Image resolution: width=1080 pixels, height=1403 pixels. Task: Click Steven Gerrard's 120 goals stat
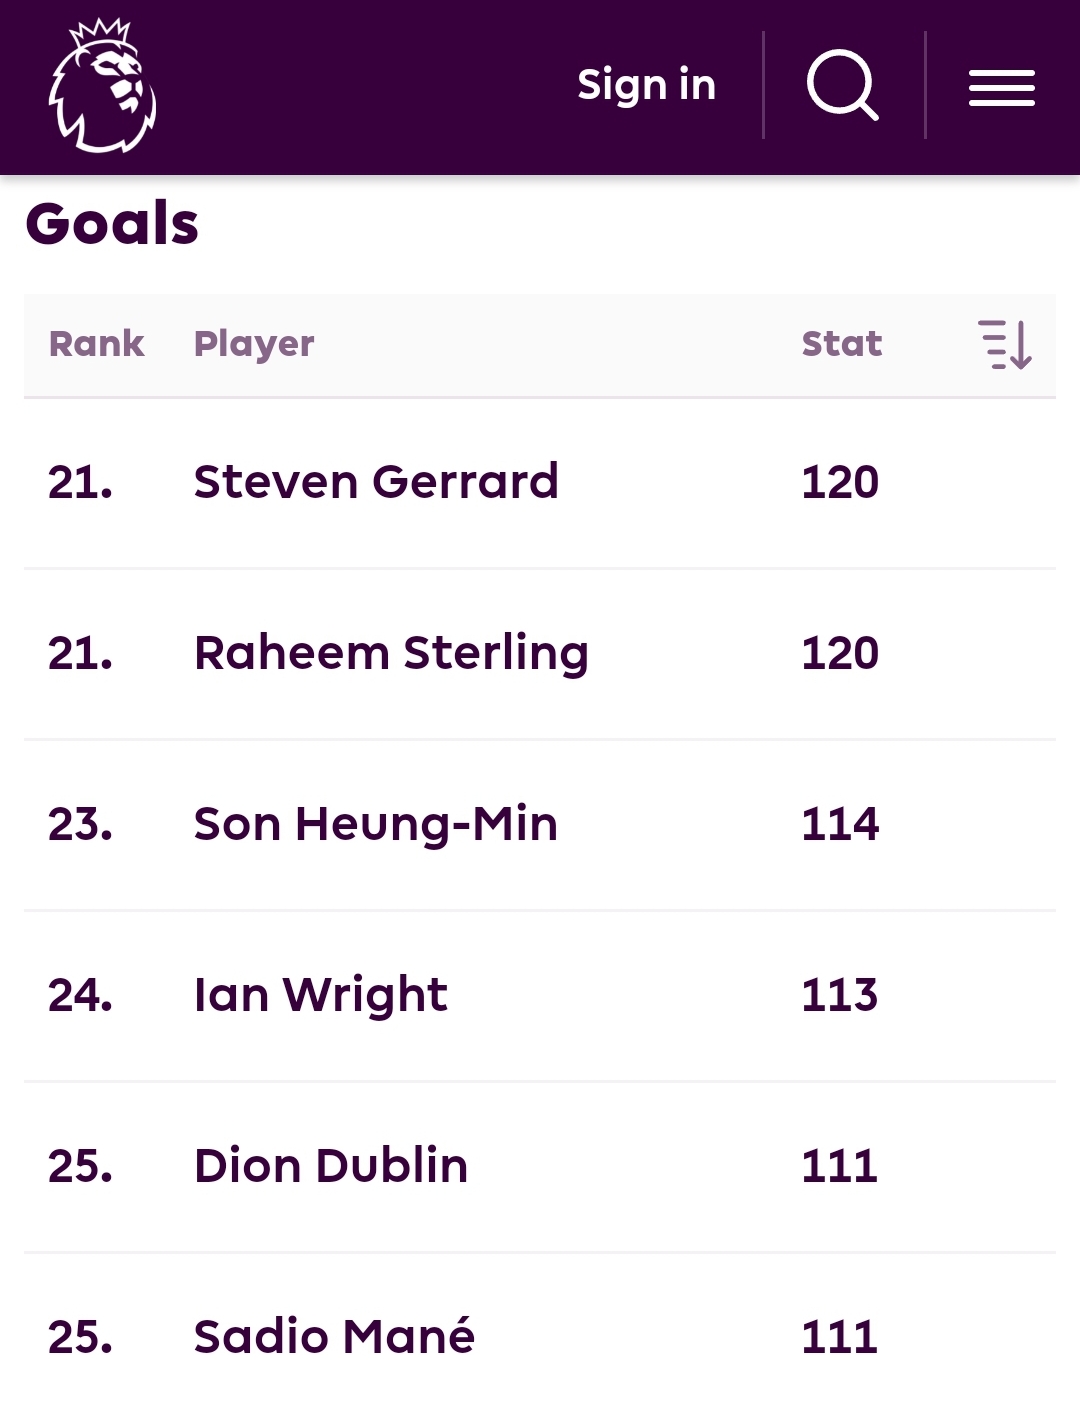pos(840,482)
